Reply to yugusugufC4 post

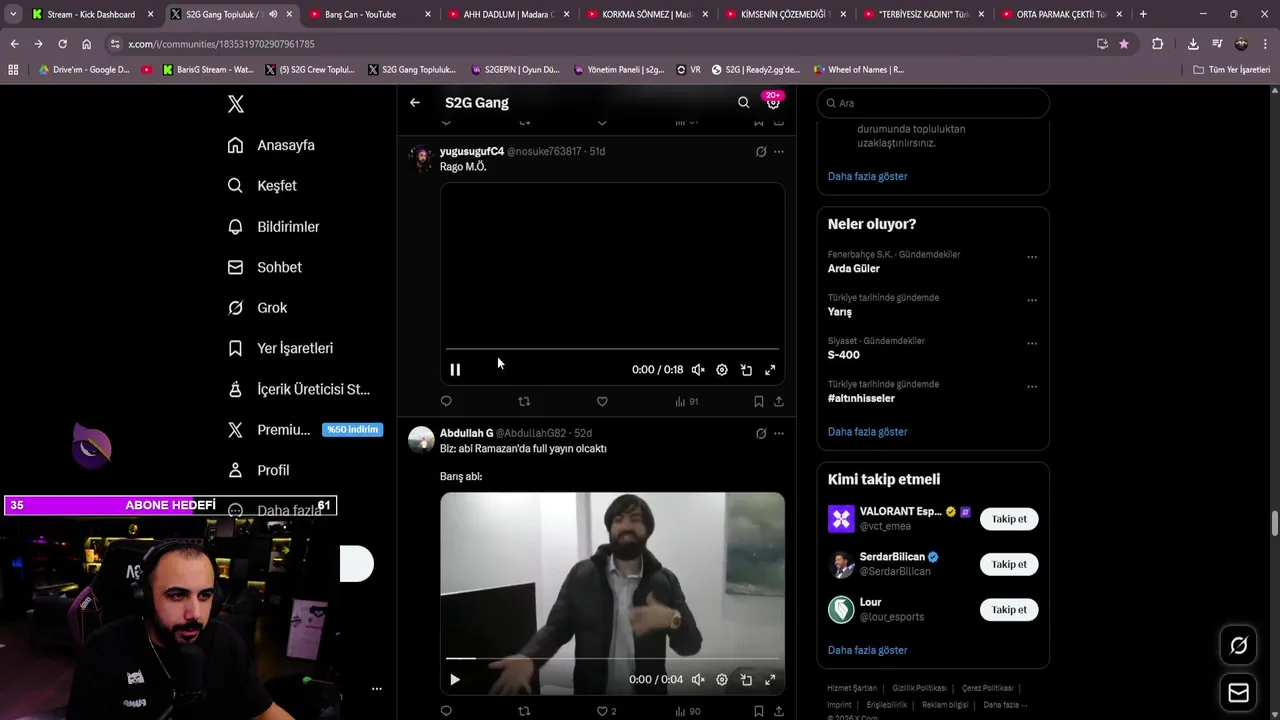(446, 401)
